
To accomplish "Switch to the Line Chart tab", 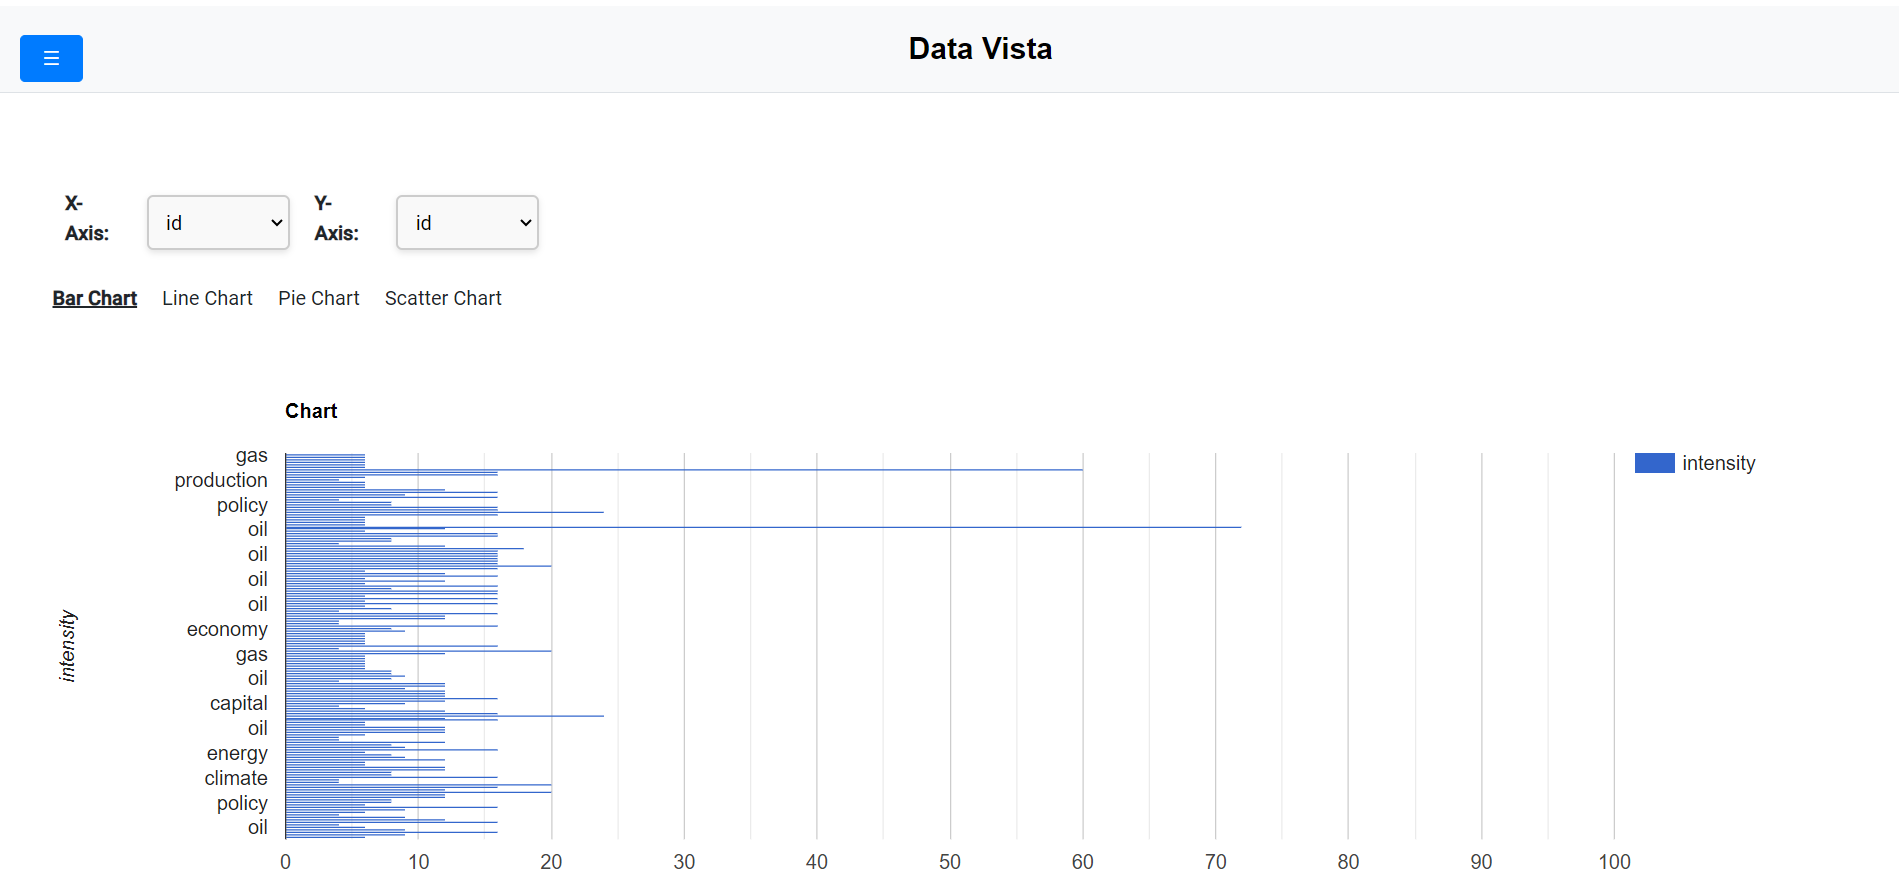I will 207,298.
